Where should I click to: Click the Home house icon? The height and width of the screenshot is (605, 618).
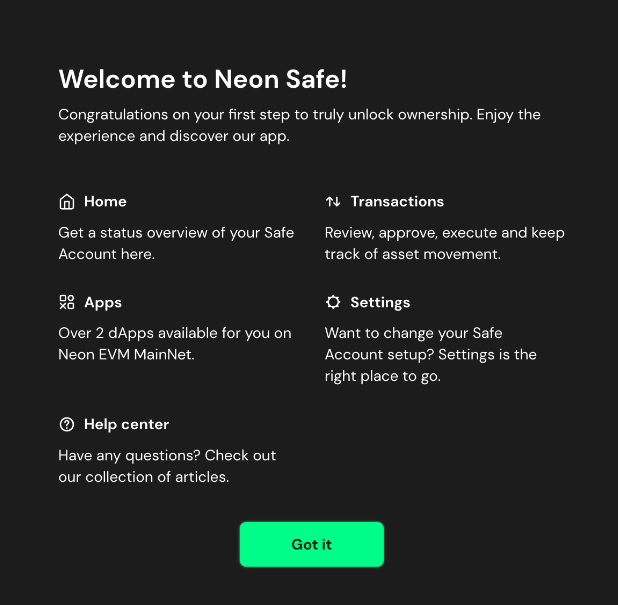[x=67, y=202]
